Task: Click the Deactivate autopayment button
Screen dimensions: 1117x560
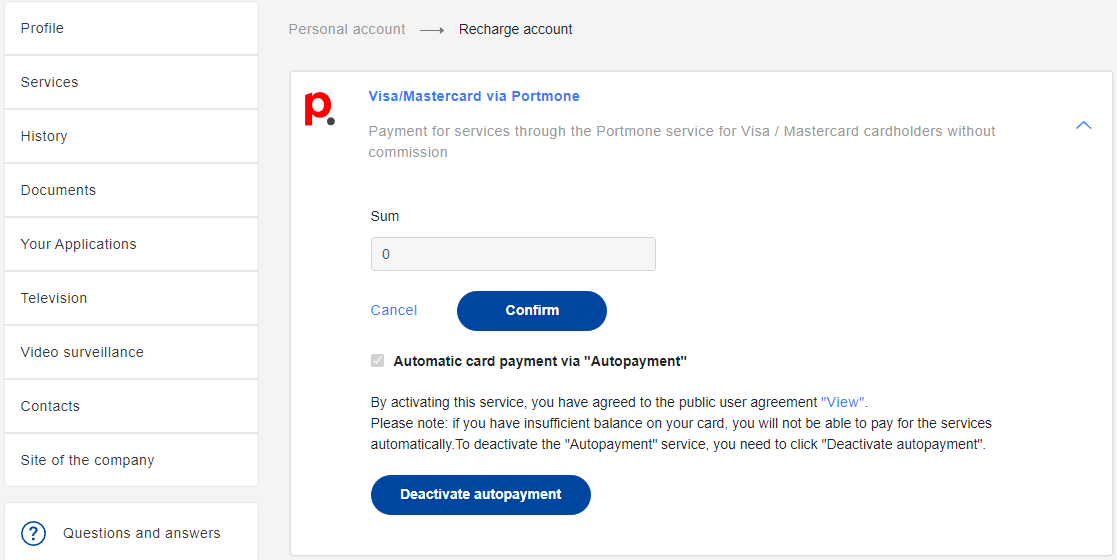Action: [481, 494]
